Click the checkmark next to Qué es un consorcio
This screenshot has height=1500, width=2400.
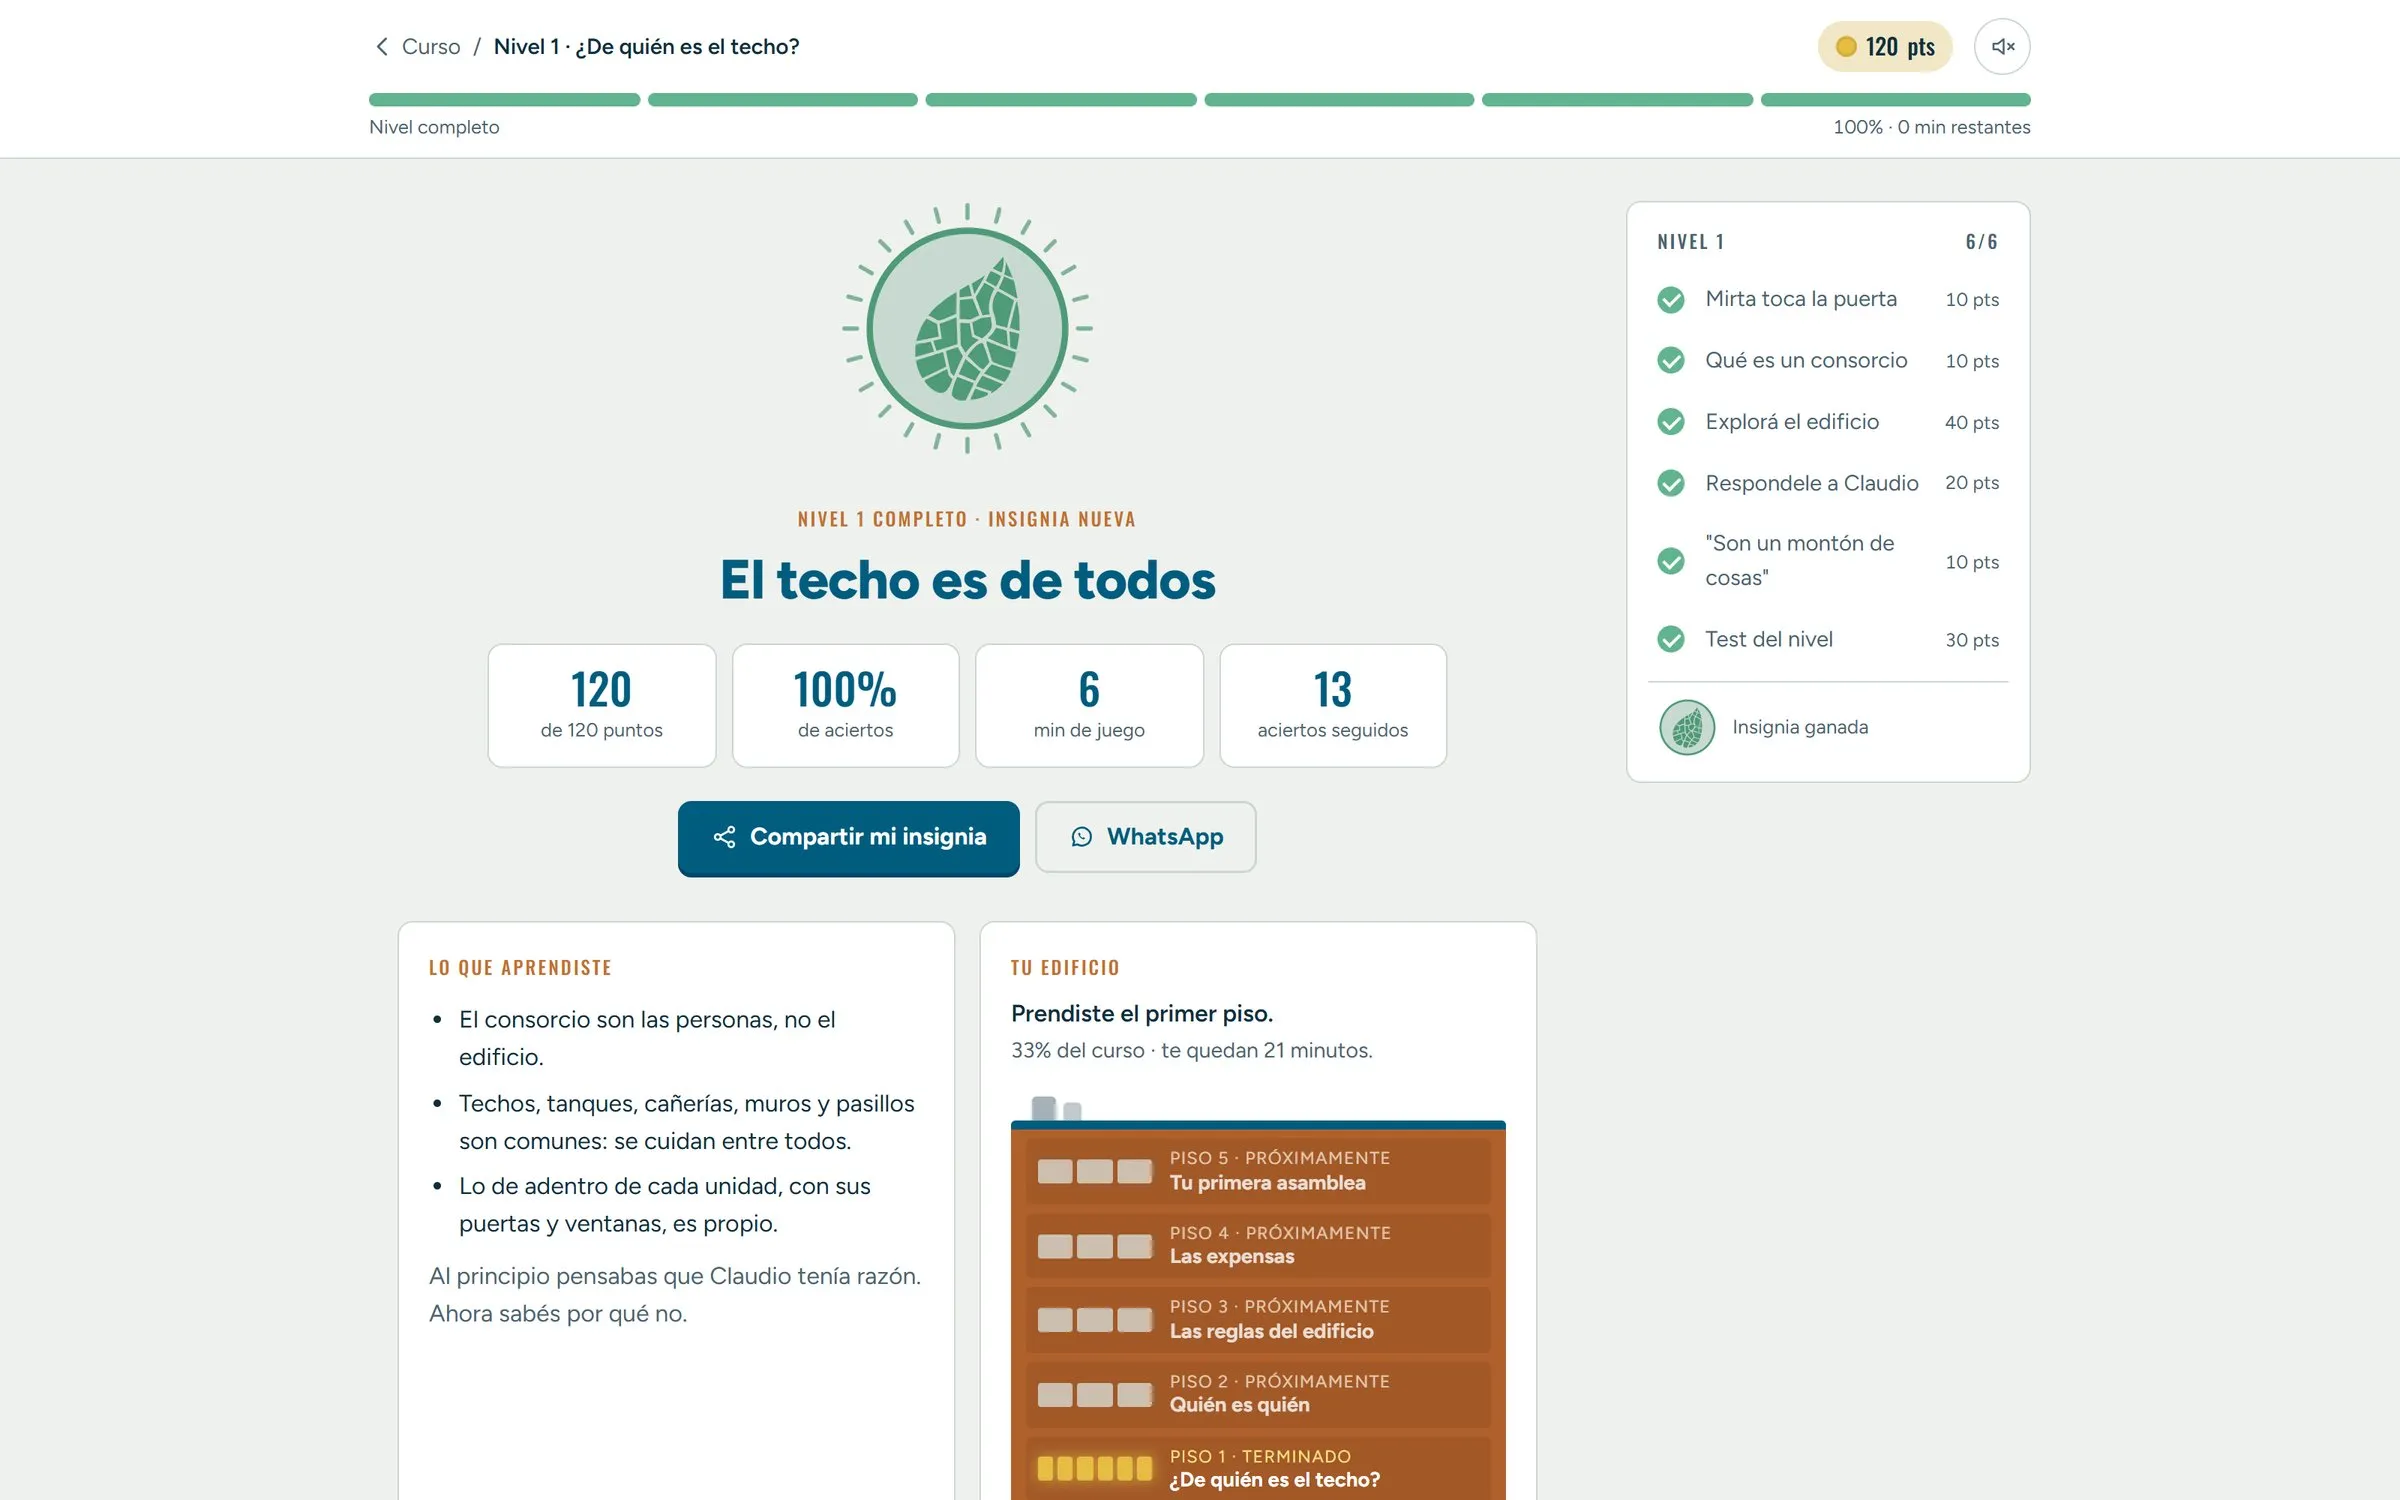click(1671, 360)
